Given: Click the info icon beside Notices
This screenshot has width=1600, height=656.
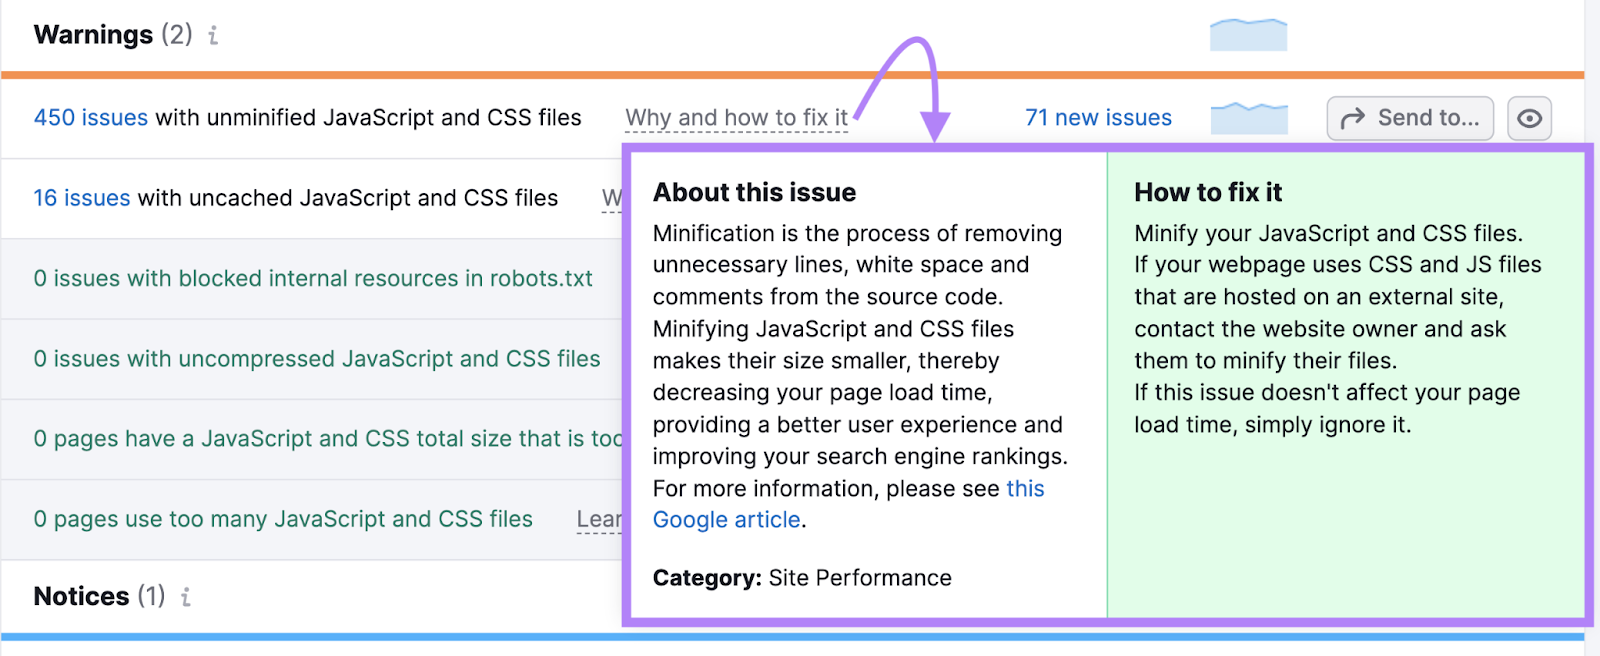Looking at the screenshot, I should [x=185, y=596].
